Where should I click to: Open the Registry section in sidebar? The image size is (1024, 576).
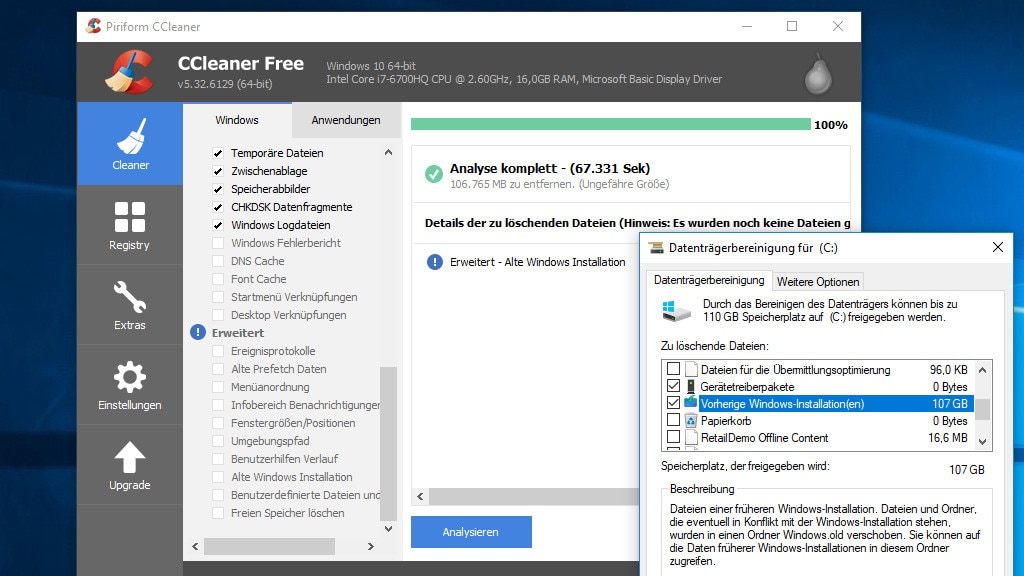tap(130, 225)
